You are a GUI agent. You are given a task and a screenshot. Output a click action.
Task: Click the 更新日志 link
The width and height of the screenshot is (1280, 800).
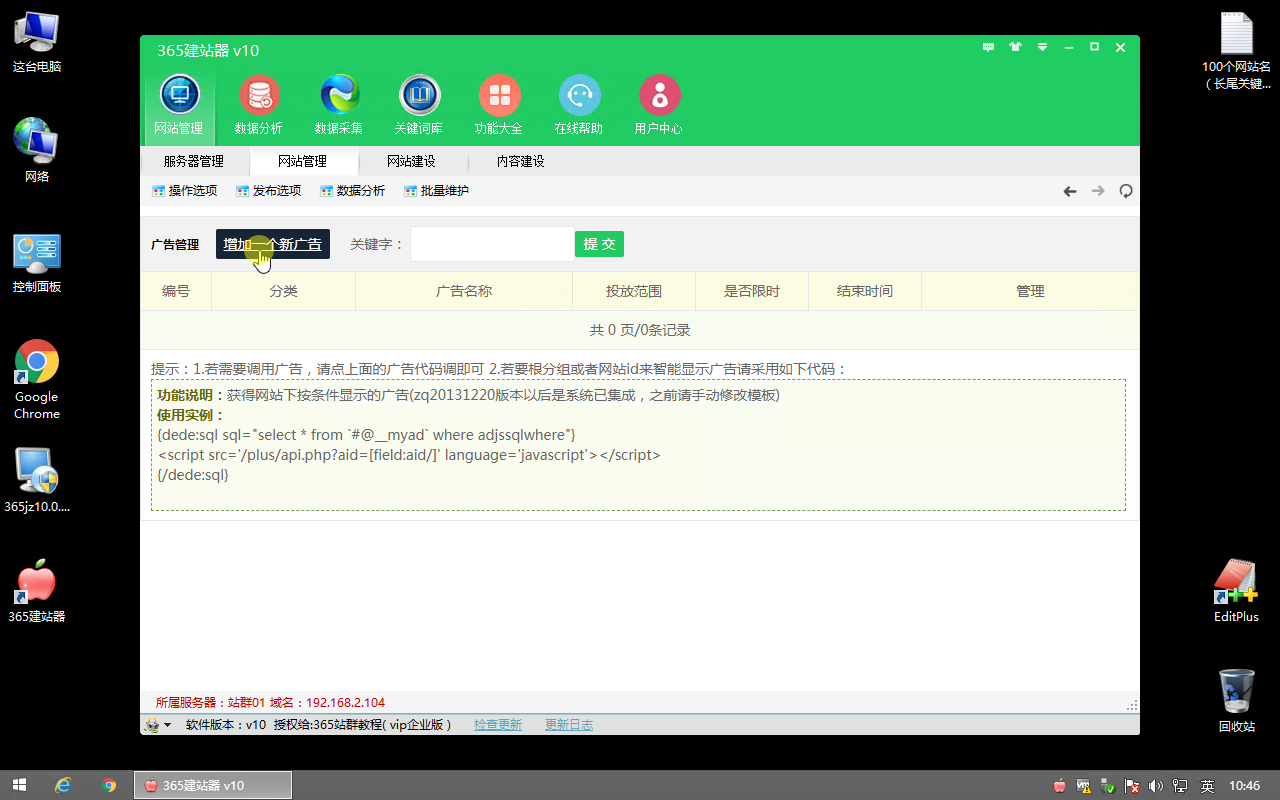pos(569,725)
